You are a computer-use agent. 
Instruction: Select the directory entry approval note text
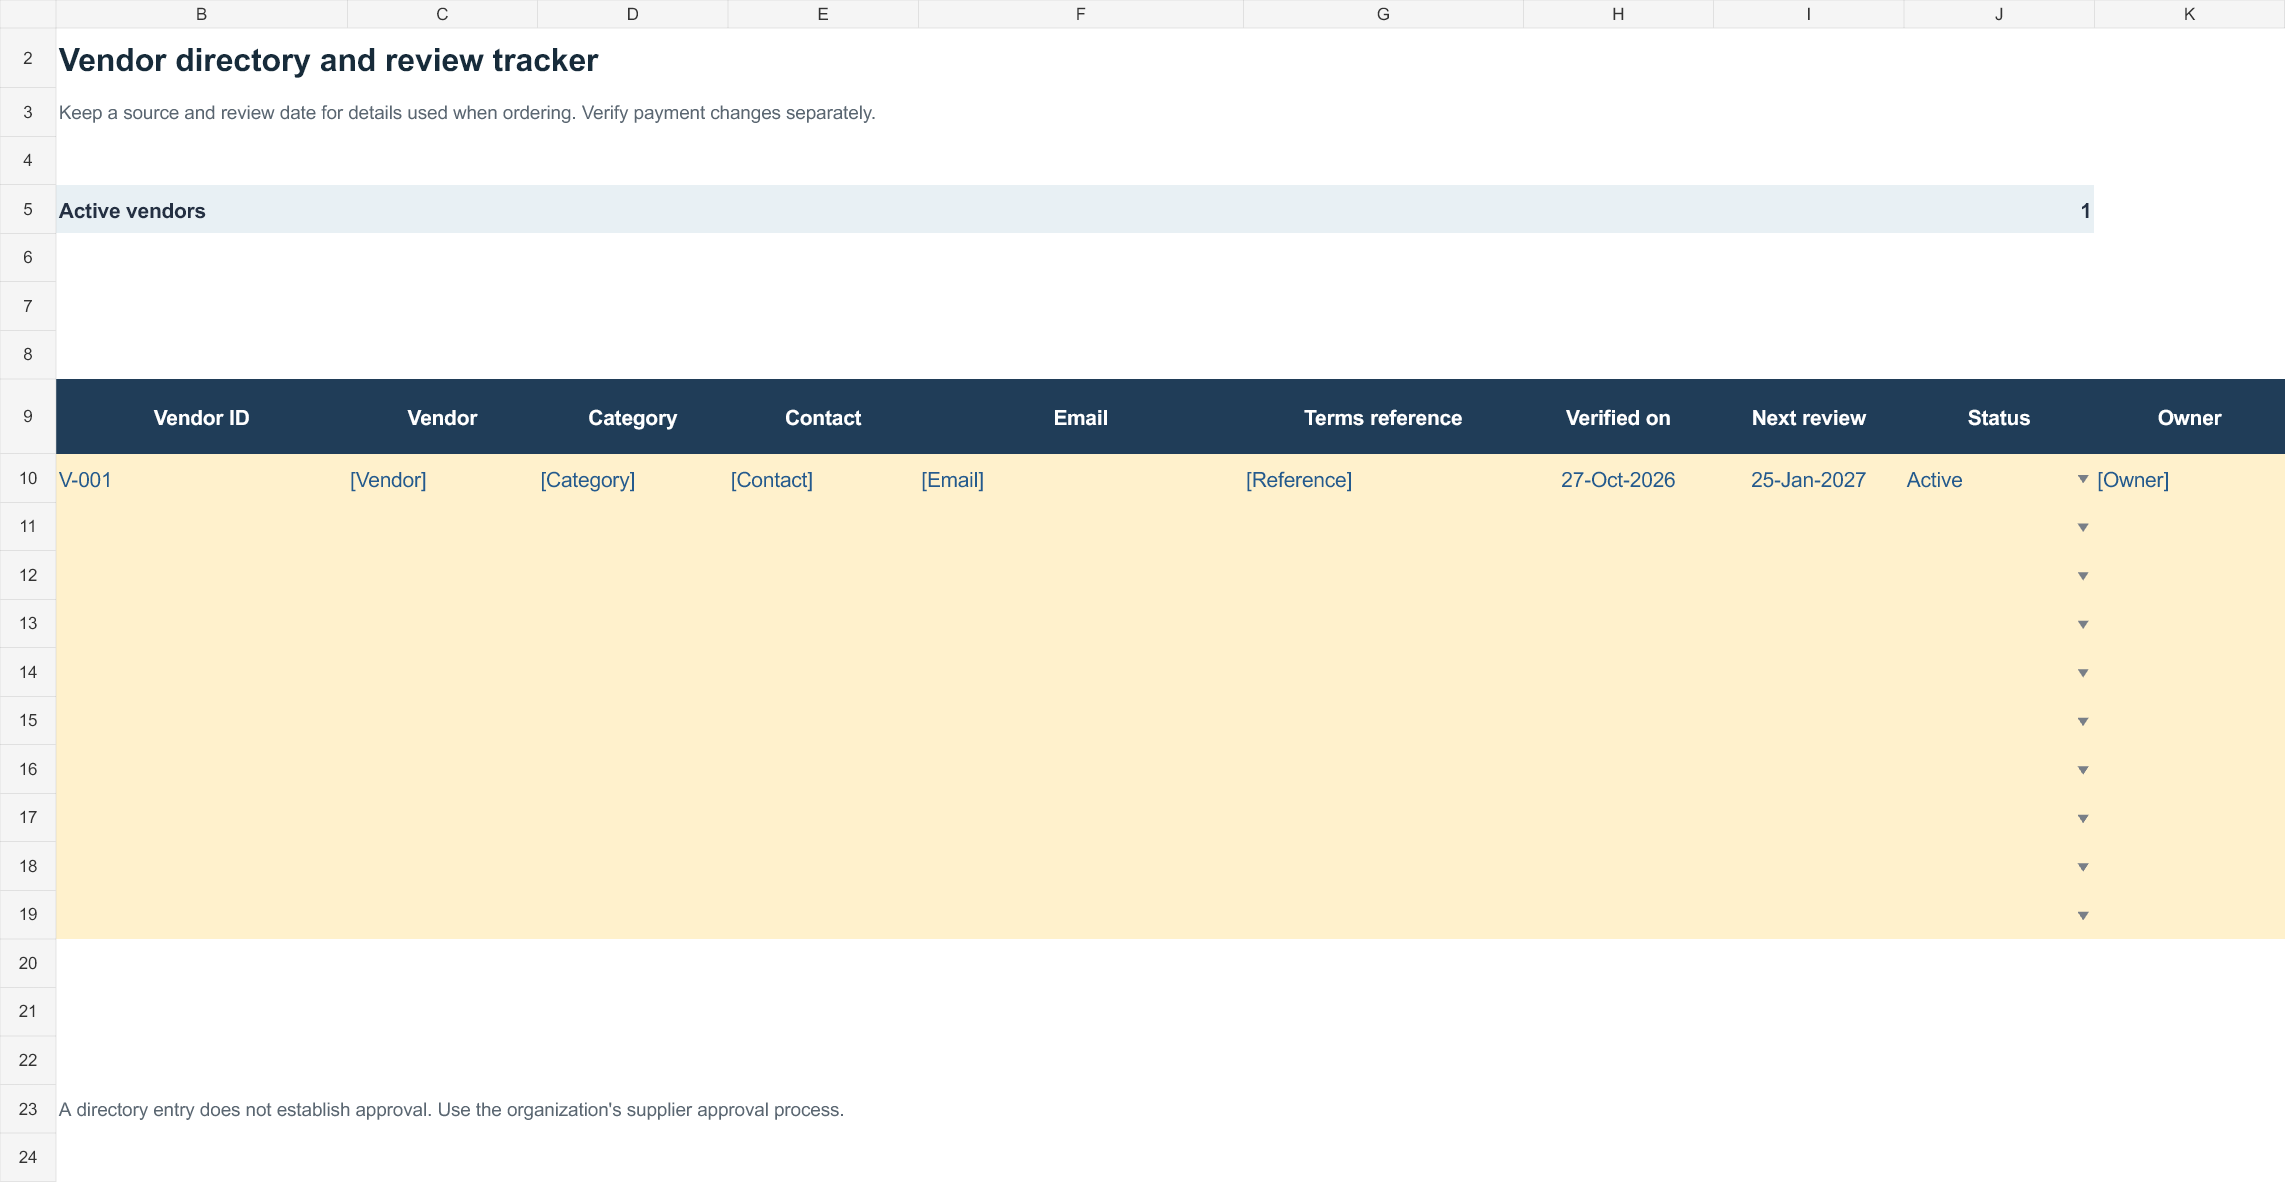(451, 1109)
